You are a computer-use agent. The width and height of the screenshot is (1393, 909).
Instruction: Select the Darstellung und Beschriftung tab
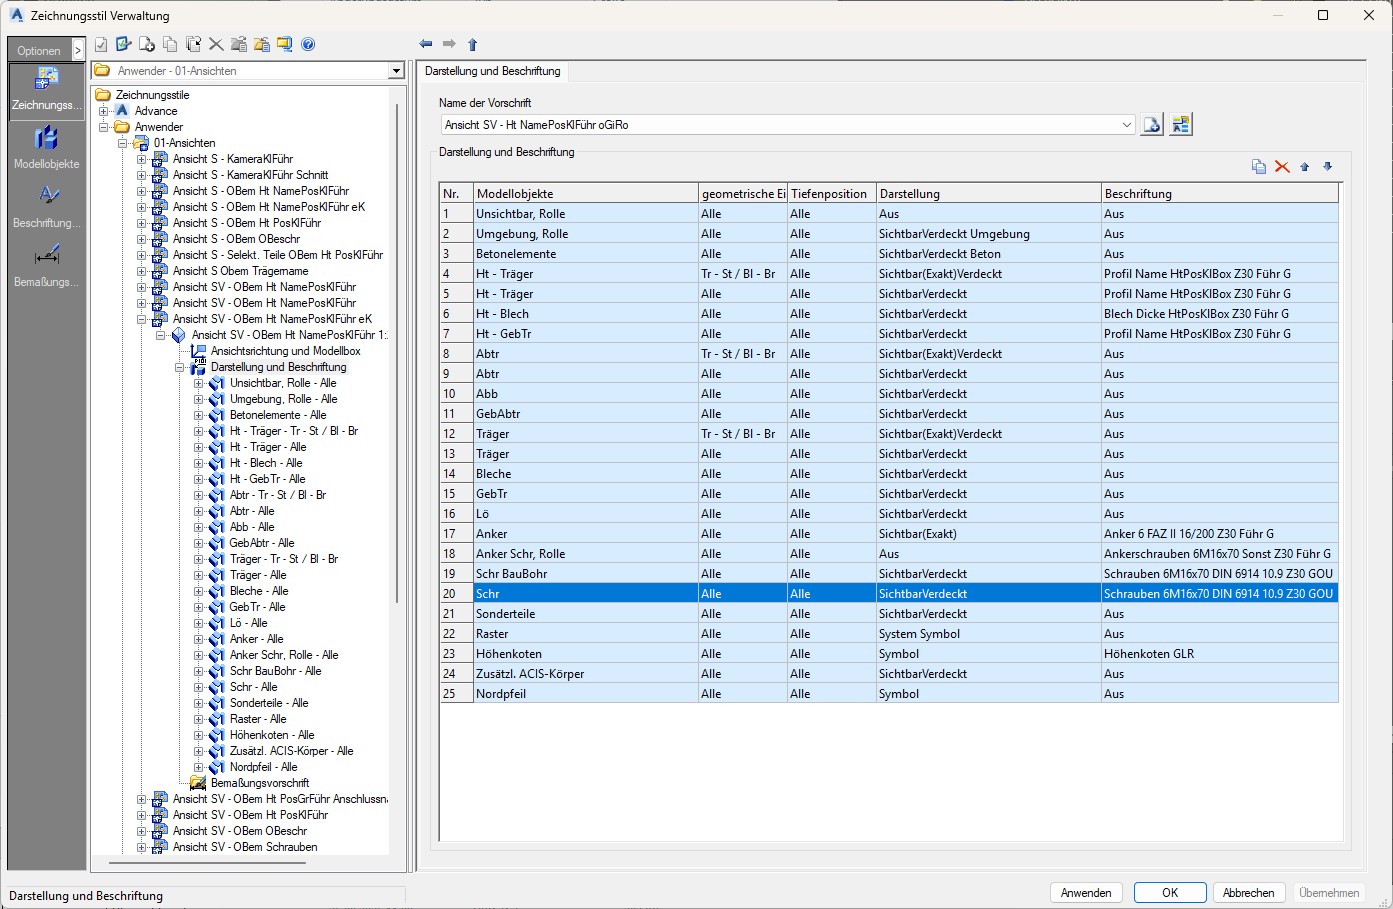click(492, 71)
